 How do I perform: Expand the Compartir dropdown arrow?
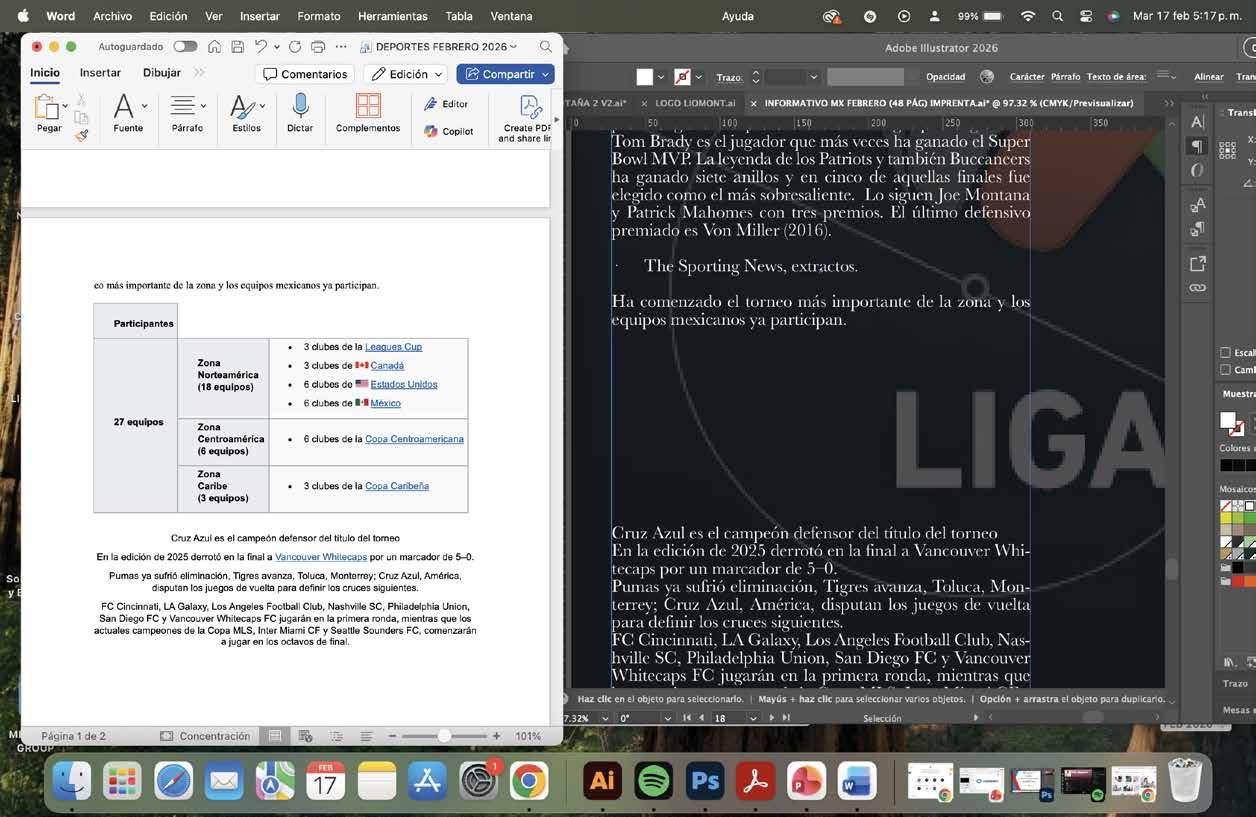[x=546, y=74]
